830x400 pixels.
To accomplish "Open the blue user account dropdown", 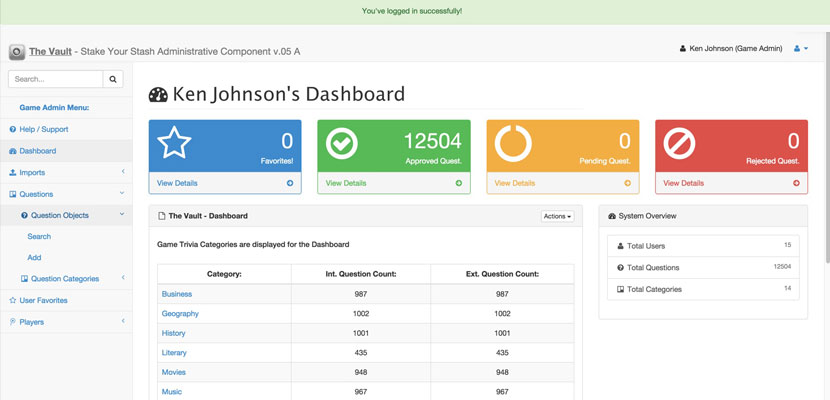I will click(x=800, y=49).
